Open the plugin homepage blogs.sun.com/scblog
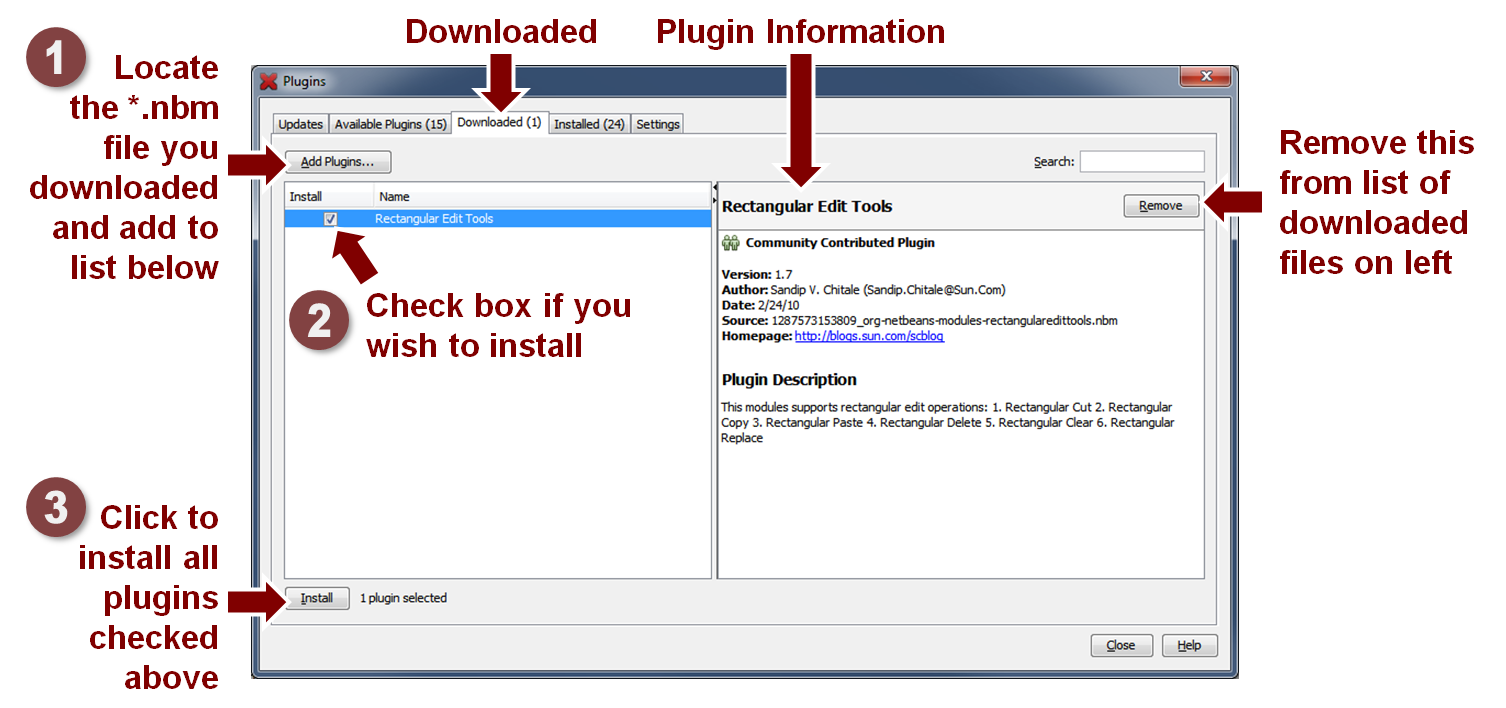The width and height of the screenshot is (1506, 708). pos(868,337)
